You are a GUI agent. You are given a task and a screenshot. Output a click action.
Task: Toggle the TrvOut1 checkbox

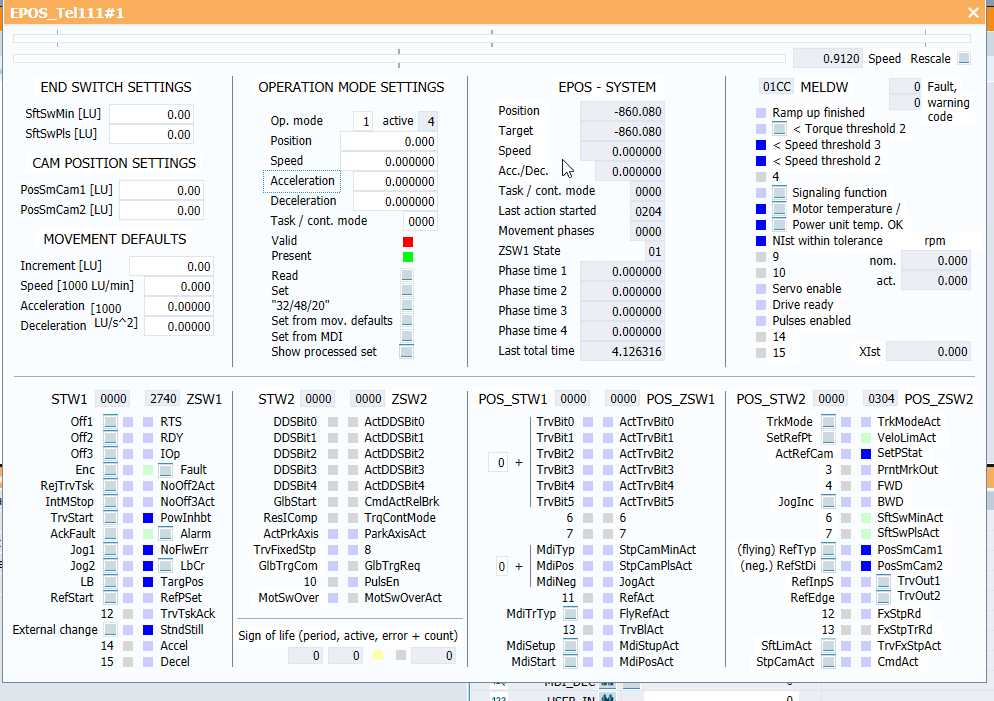(884, 581)
